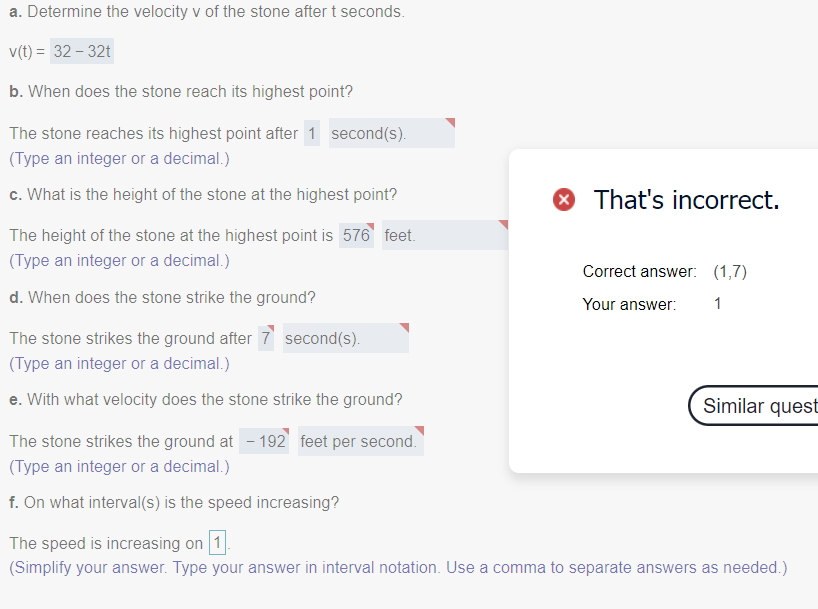
Task: Click the red marker on part b answer box
Action: coord(450,124)
